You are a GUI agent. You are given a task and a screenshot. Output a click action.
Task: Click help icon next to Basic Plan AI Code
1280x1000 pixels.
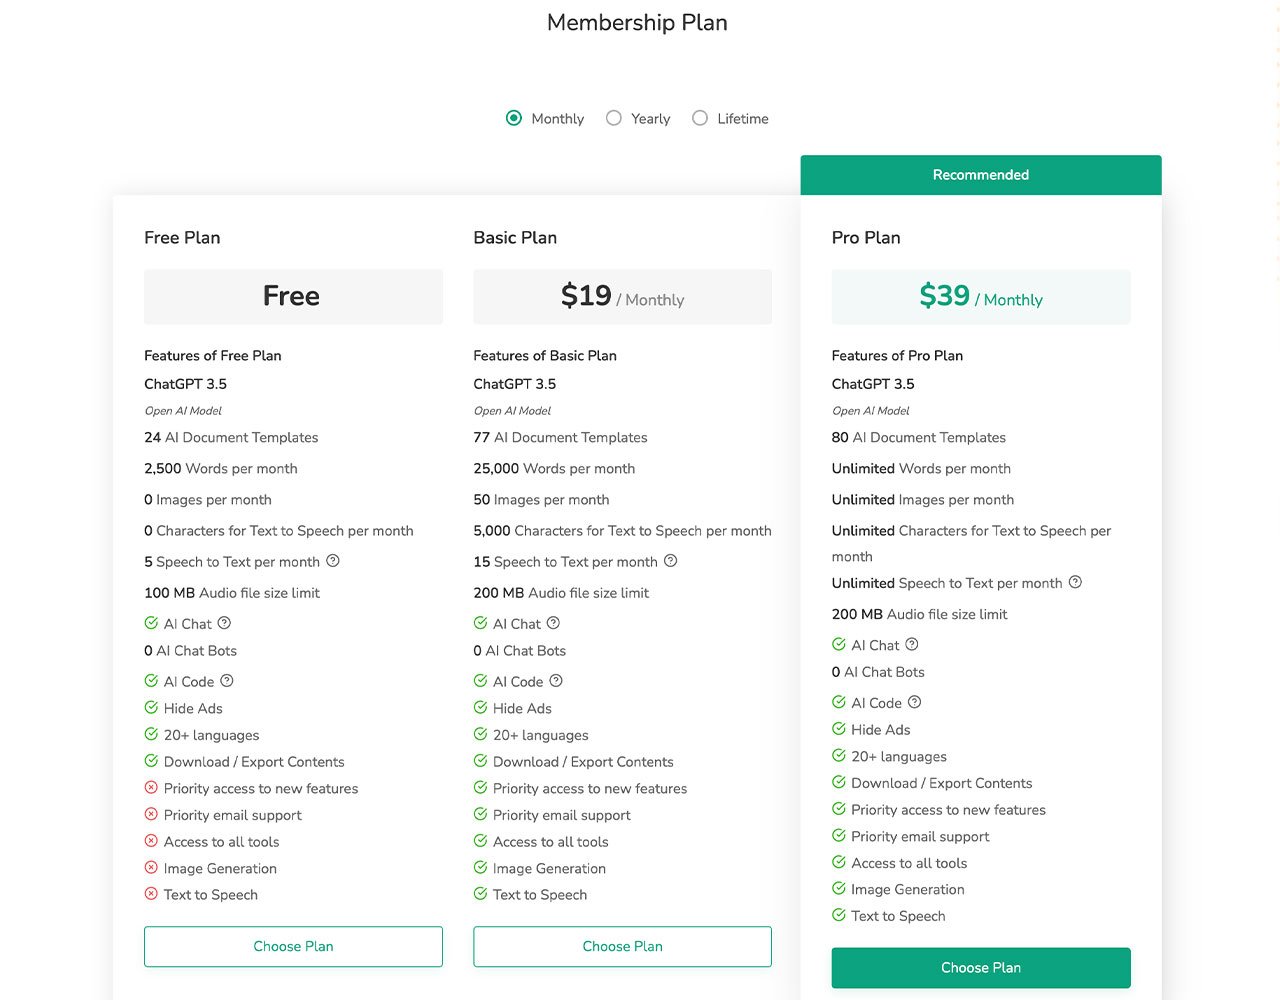tap(556, 681)
